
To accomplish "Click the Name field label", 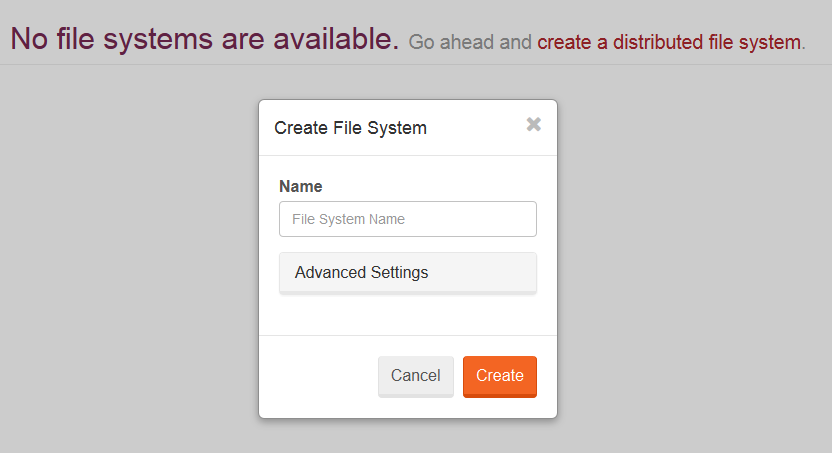I will [300, 186].
